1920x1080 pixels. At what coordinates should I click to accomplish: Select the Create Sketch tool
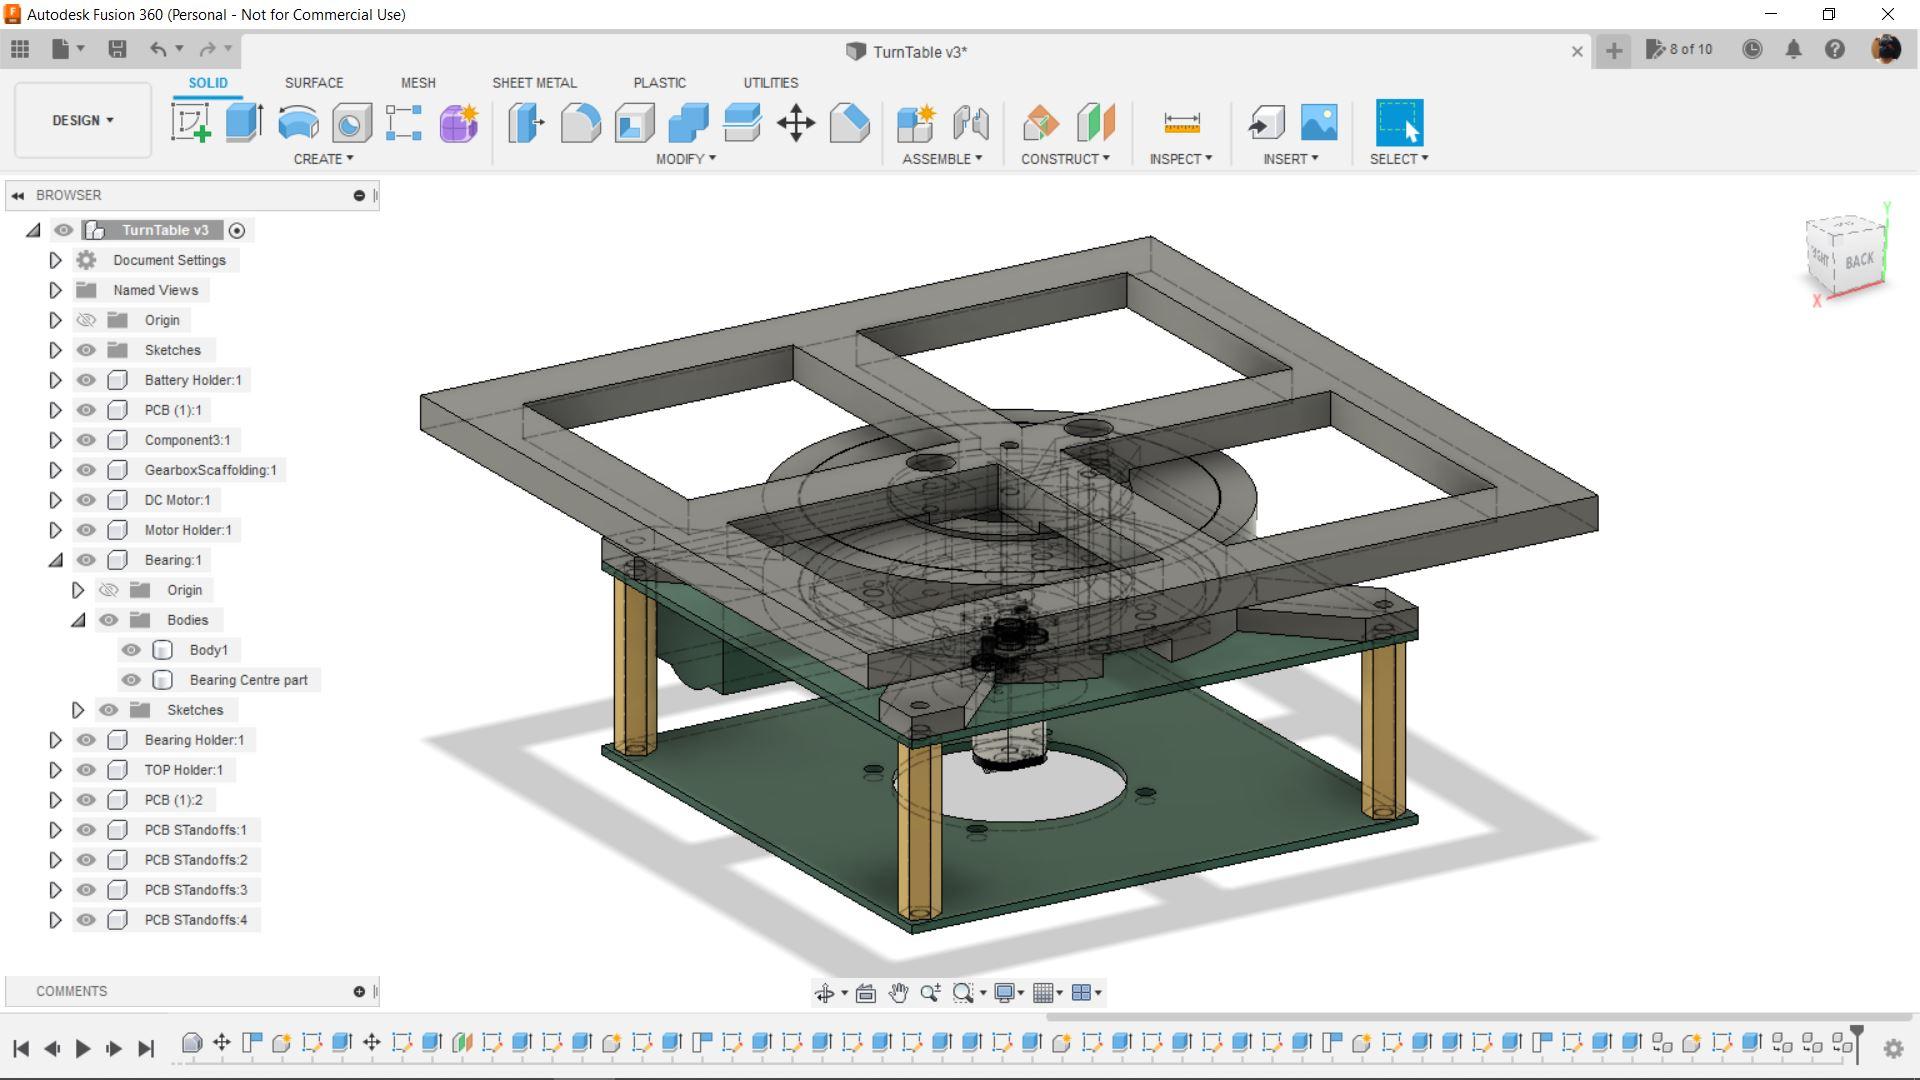coord(190,123)
